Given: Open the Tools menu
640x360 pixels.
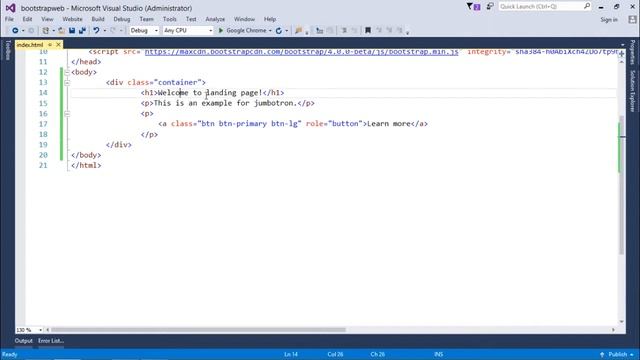Looking at the screenshot, I should [x=169, y=19].
